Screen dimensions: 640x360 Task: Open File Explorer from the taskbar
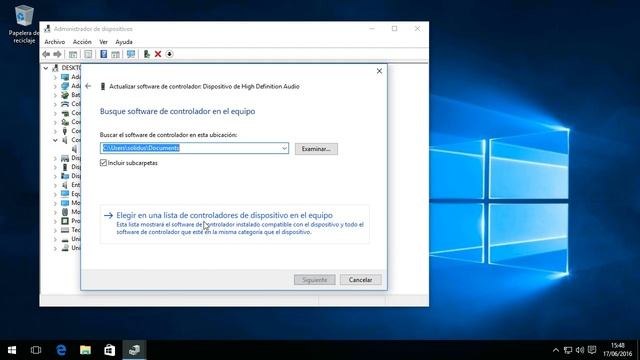(x=85, y=350)
